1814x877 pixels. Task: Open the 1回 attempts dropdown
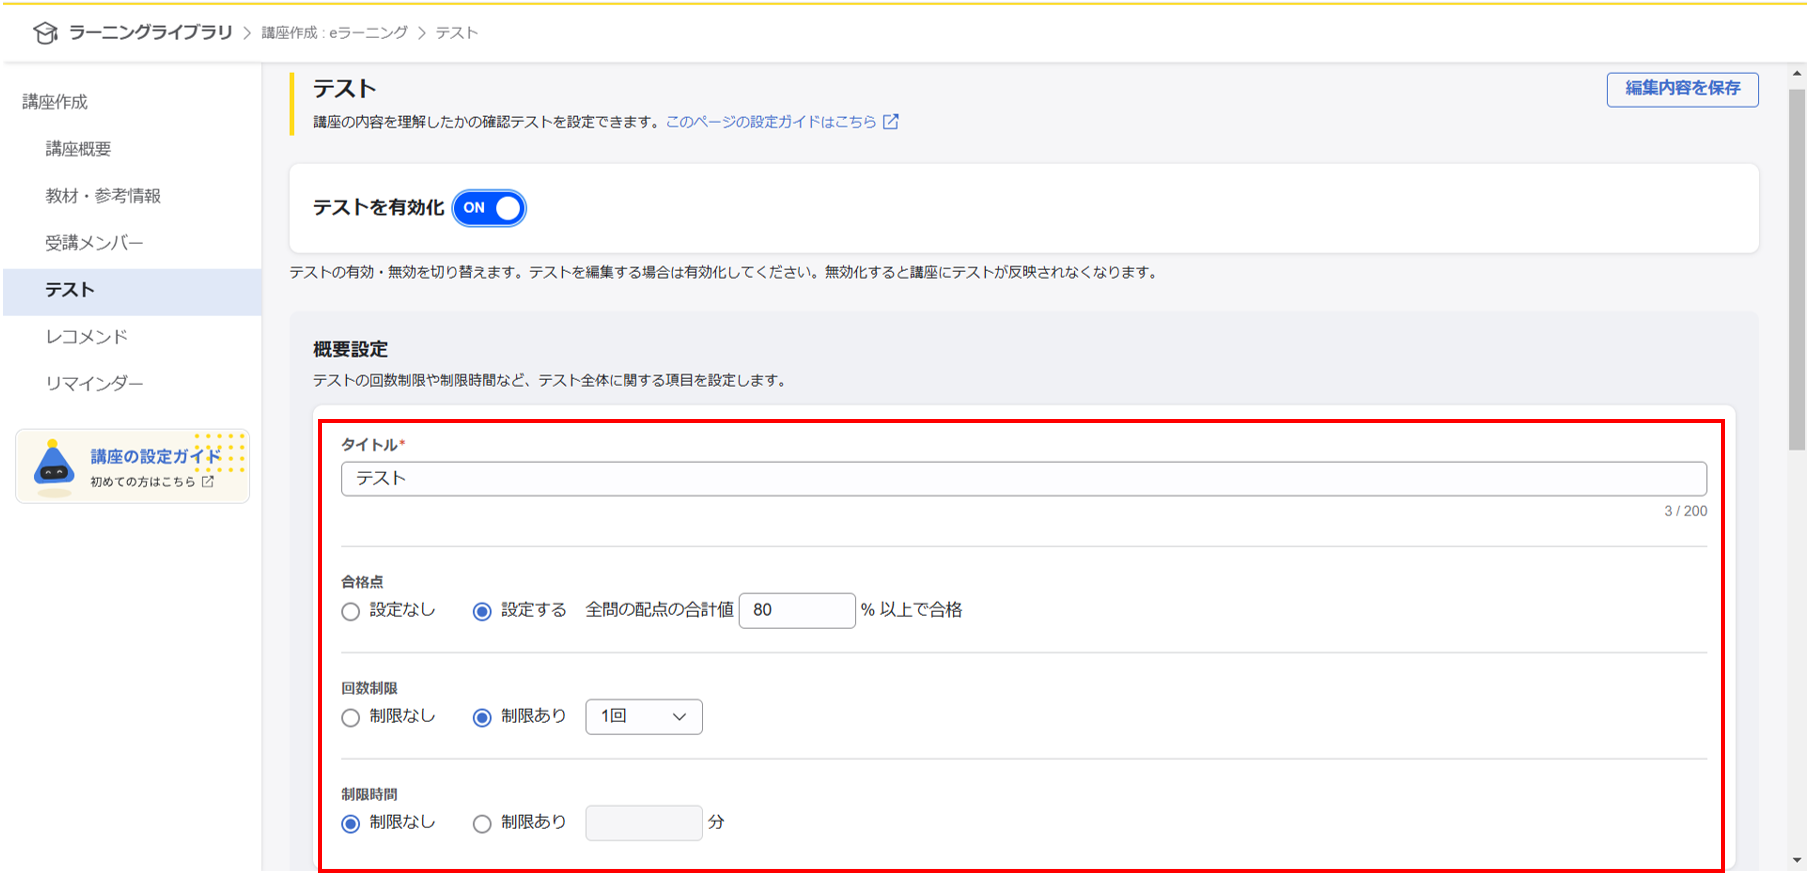click(x=643, y=716)
